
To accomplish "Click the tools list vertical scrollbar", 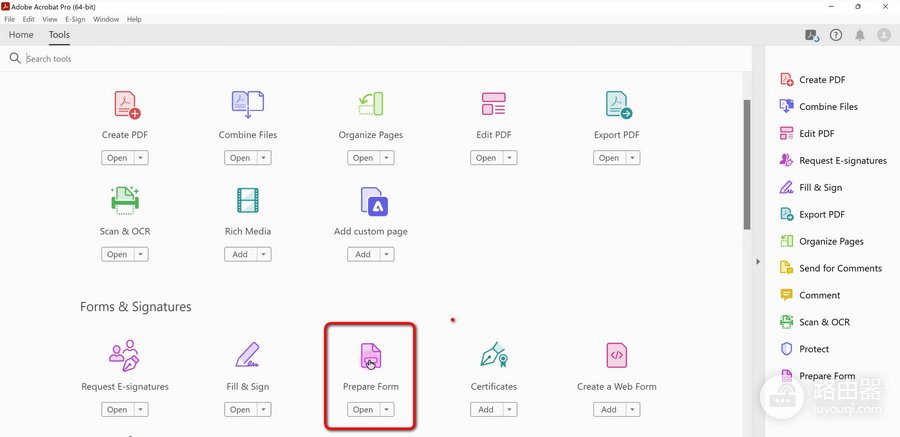I will tap(747, 165).
